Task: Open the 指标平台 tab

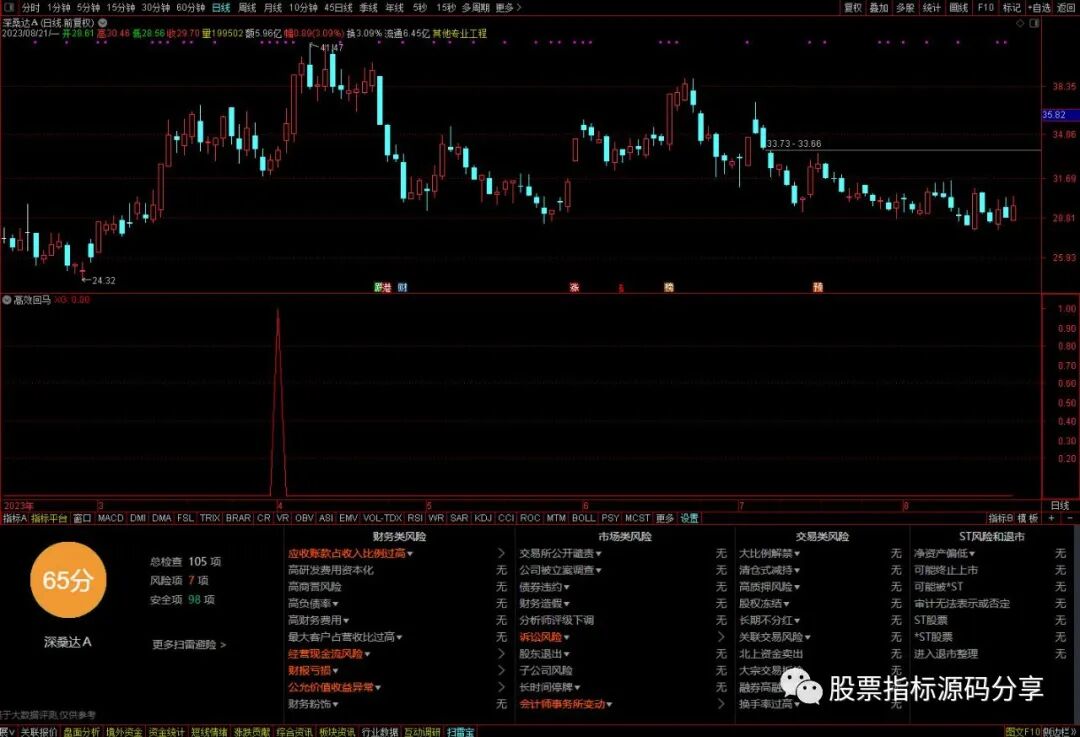Action: click(49, 518)
